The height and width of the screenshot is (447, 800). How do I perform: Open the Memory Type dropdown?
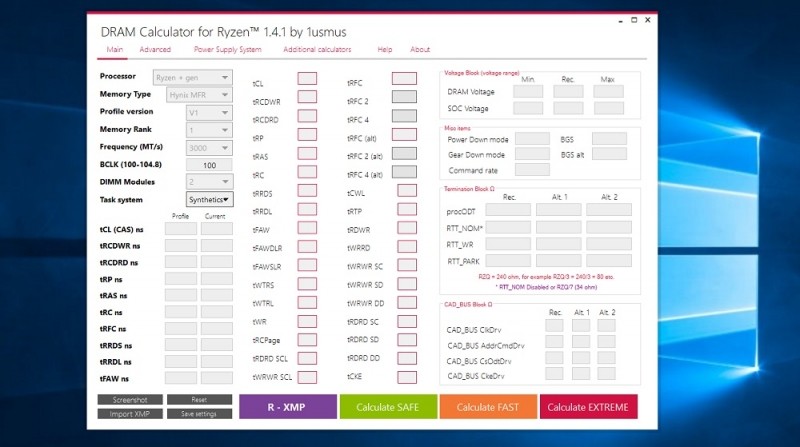pos(199,95)
